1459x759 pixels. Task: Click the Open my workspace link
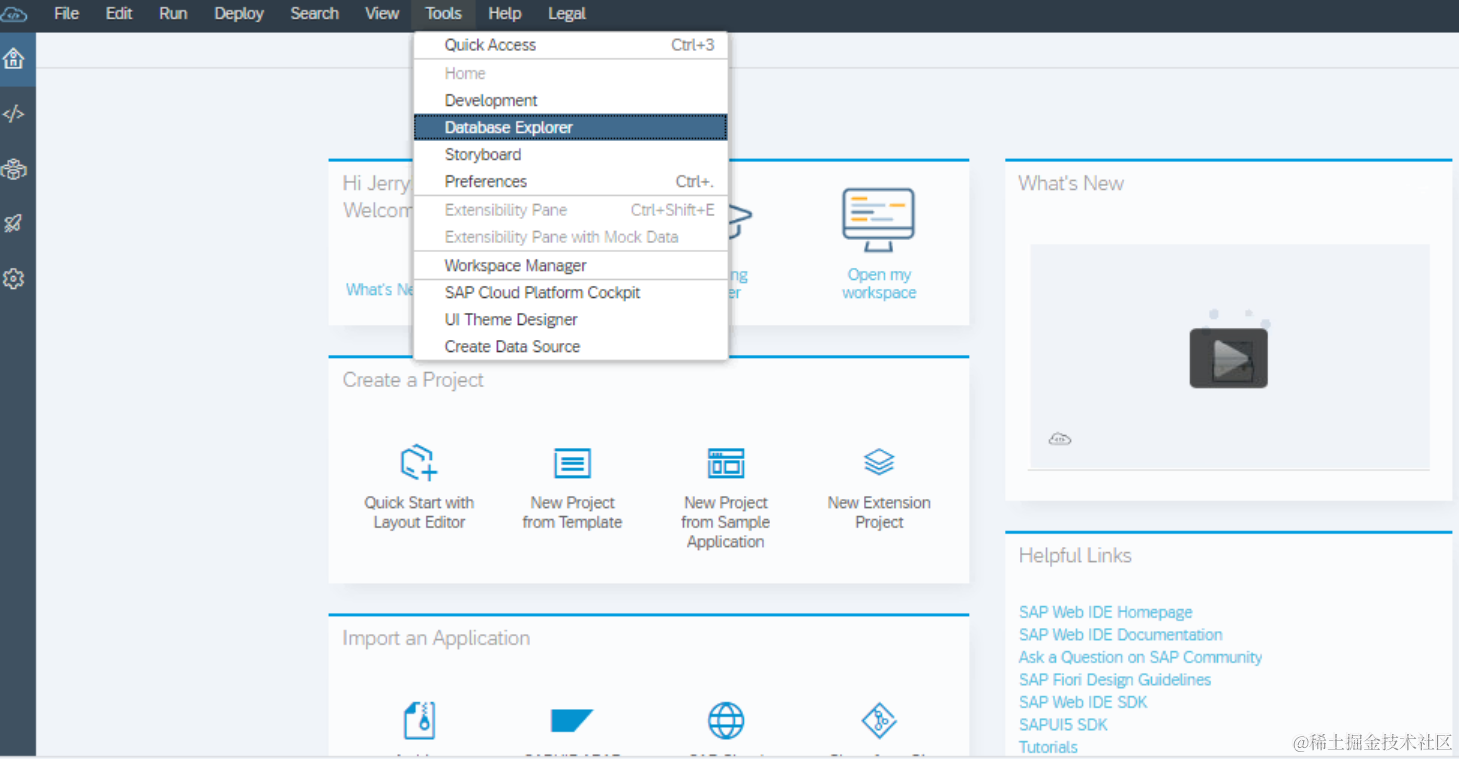click(x=879, y=284)
